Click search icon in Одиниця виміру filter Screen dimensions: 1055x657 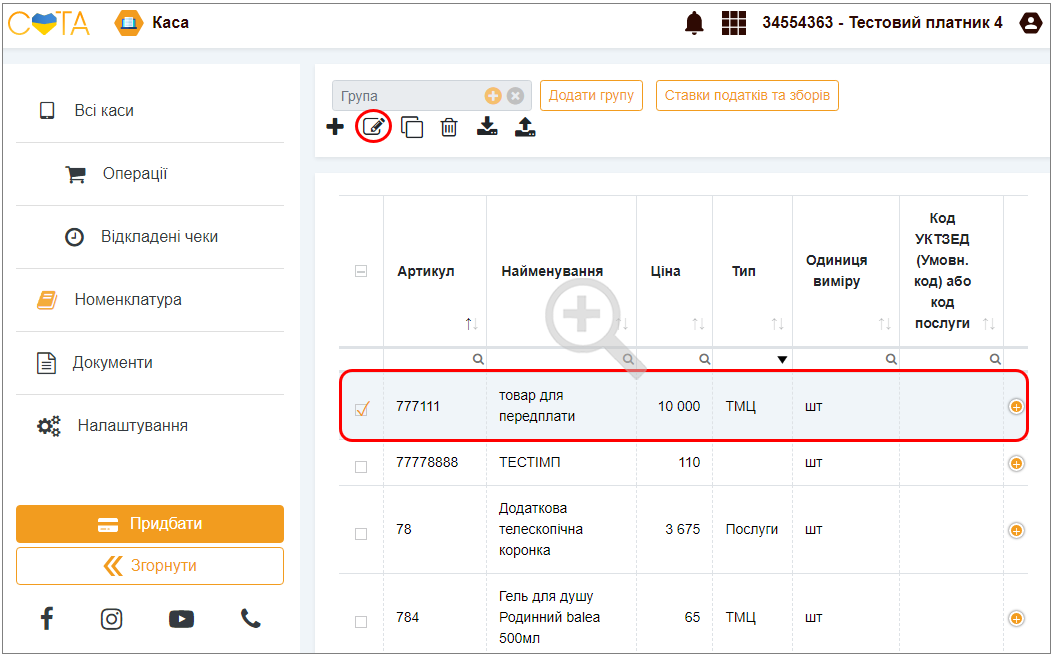pyautogui.click(x=891, y=359)
